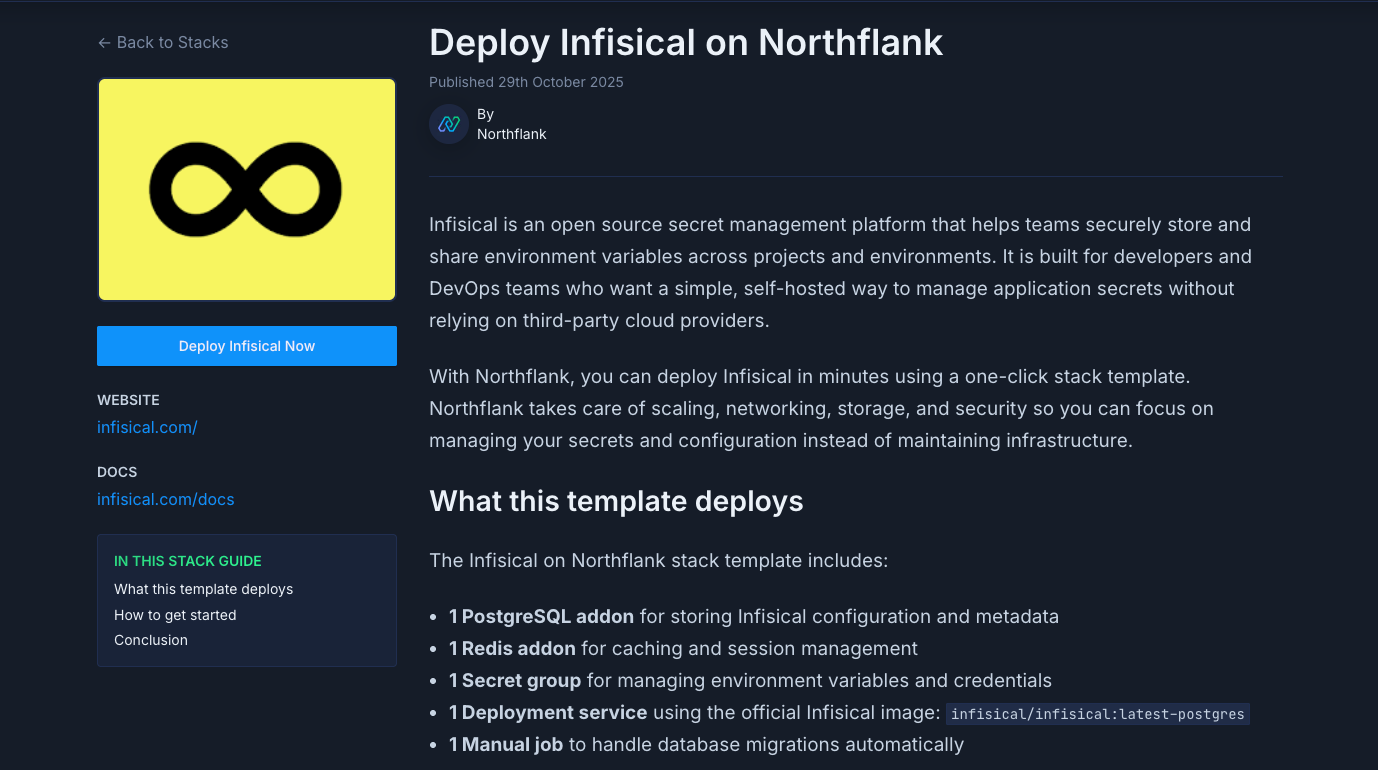Visit the infisical.com/docs documentation link
1378x770 pixels.
tap(165, 499)
